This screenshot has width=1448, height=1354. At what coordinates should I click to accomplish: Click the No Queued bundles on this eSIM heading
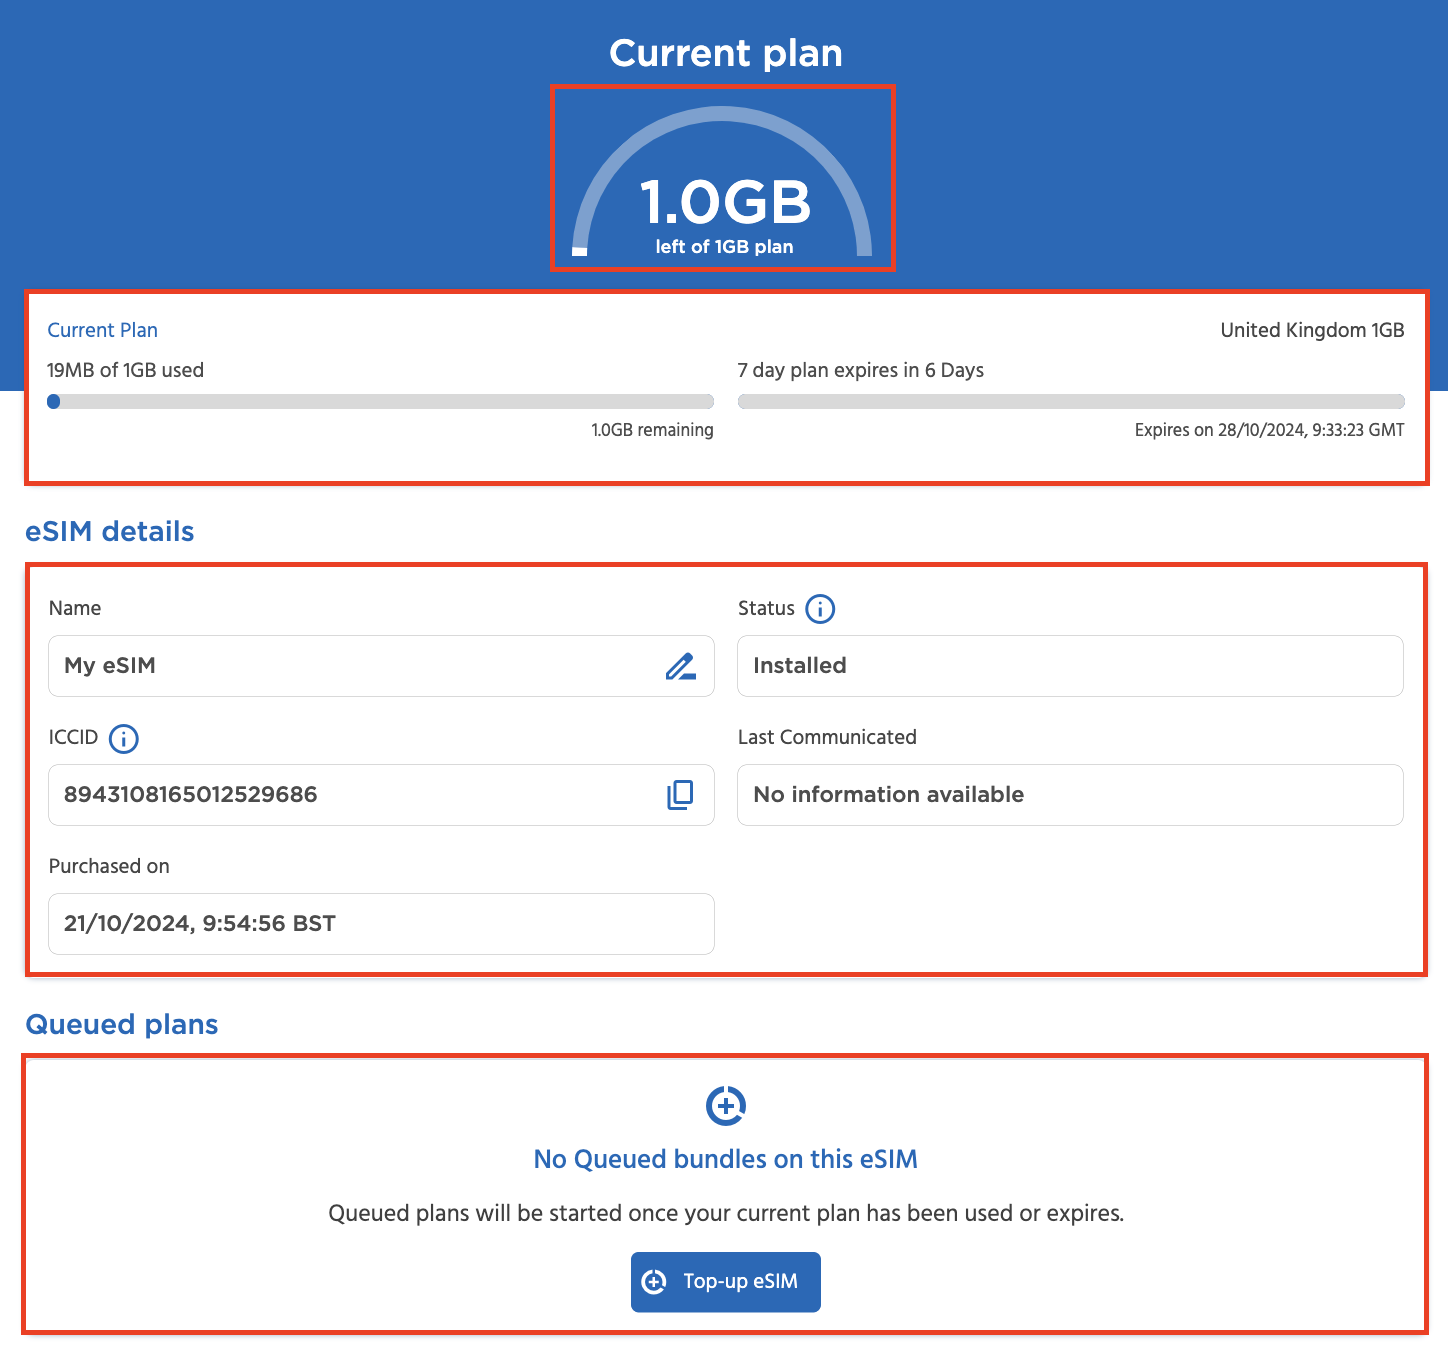coord(725,1159)
